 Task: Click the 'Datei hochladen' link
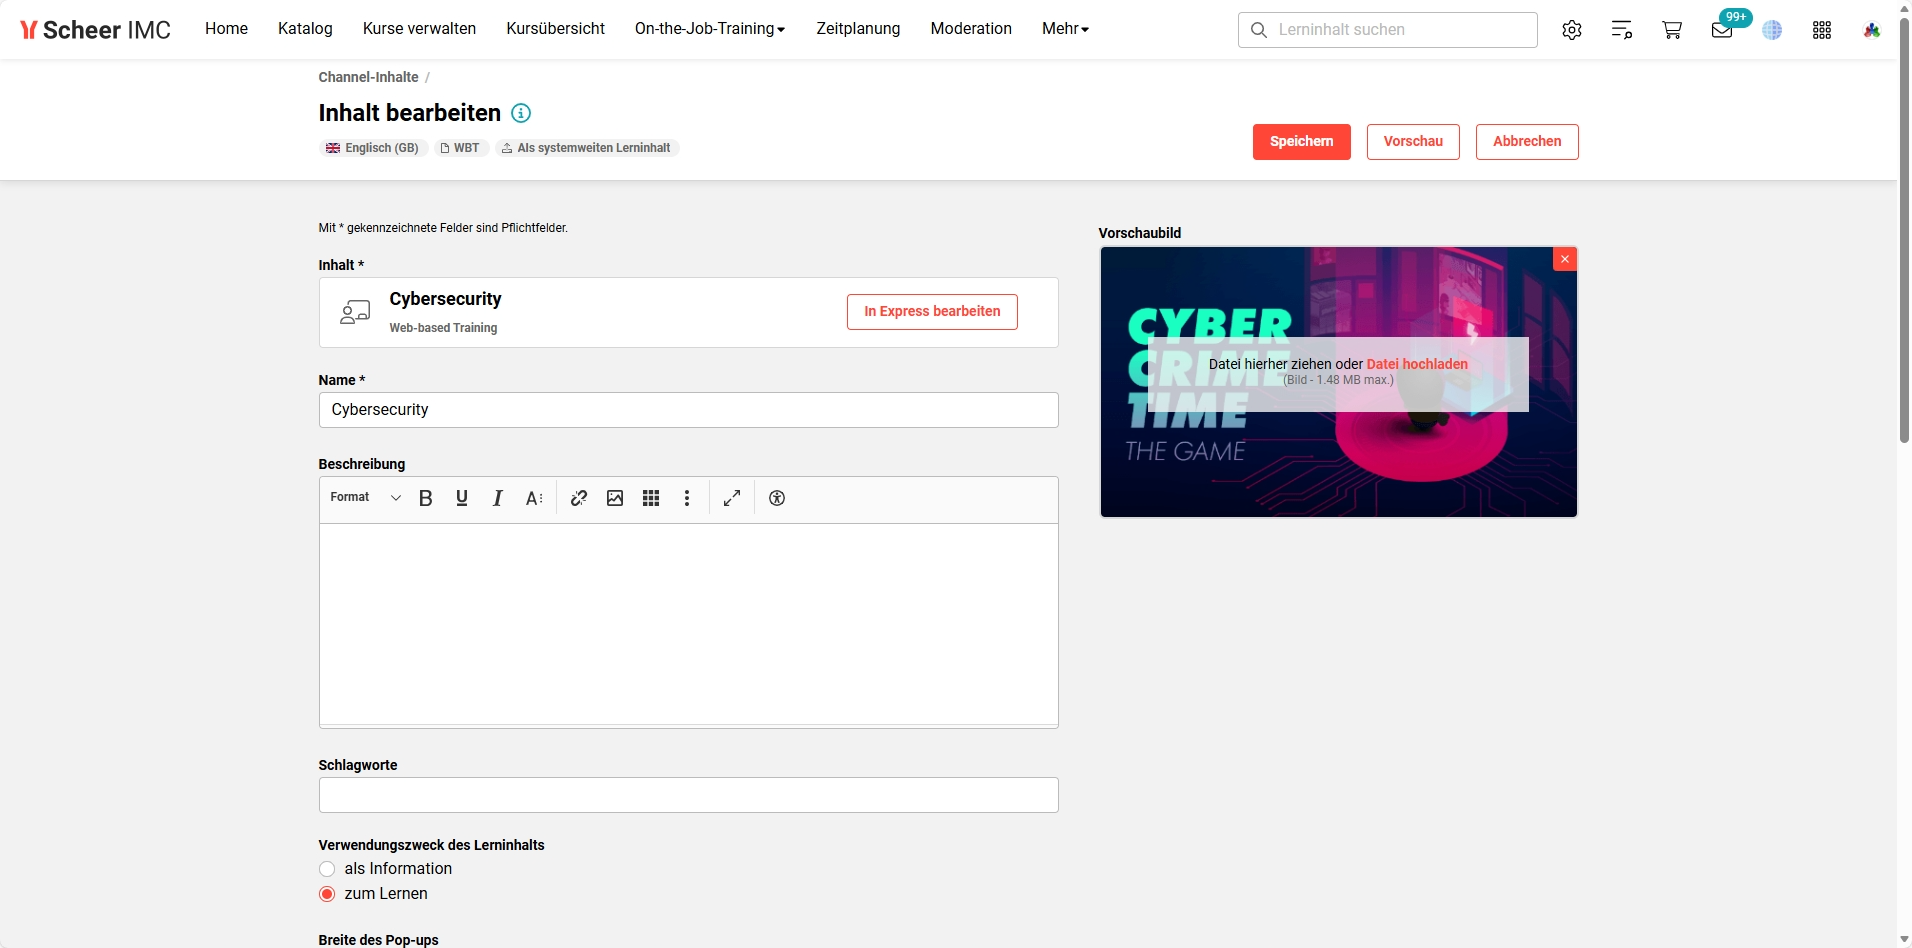[x=1417, y=364]
